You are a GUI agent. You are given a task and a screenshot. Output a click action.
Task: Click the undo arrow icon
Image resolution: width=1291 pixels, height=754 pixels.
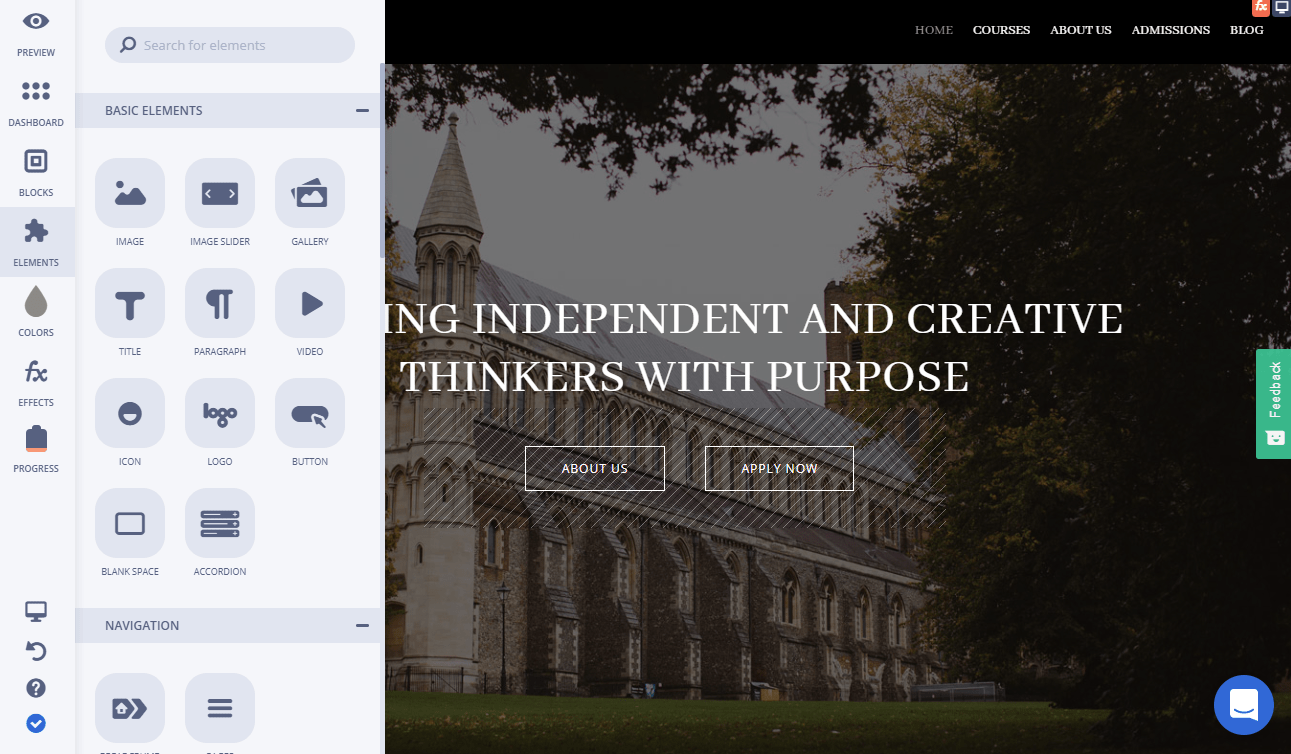pos(36,652)
